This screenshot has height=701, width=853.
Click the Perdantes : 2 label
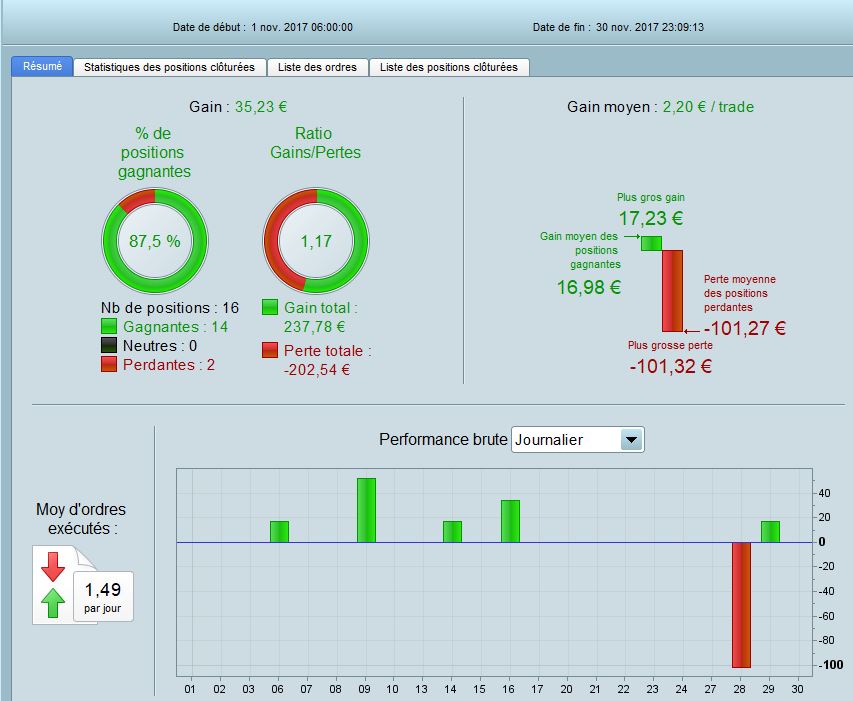[169, 365]
